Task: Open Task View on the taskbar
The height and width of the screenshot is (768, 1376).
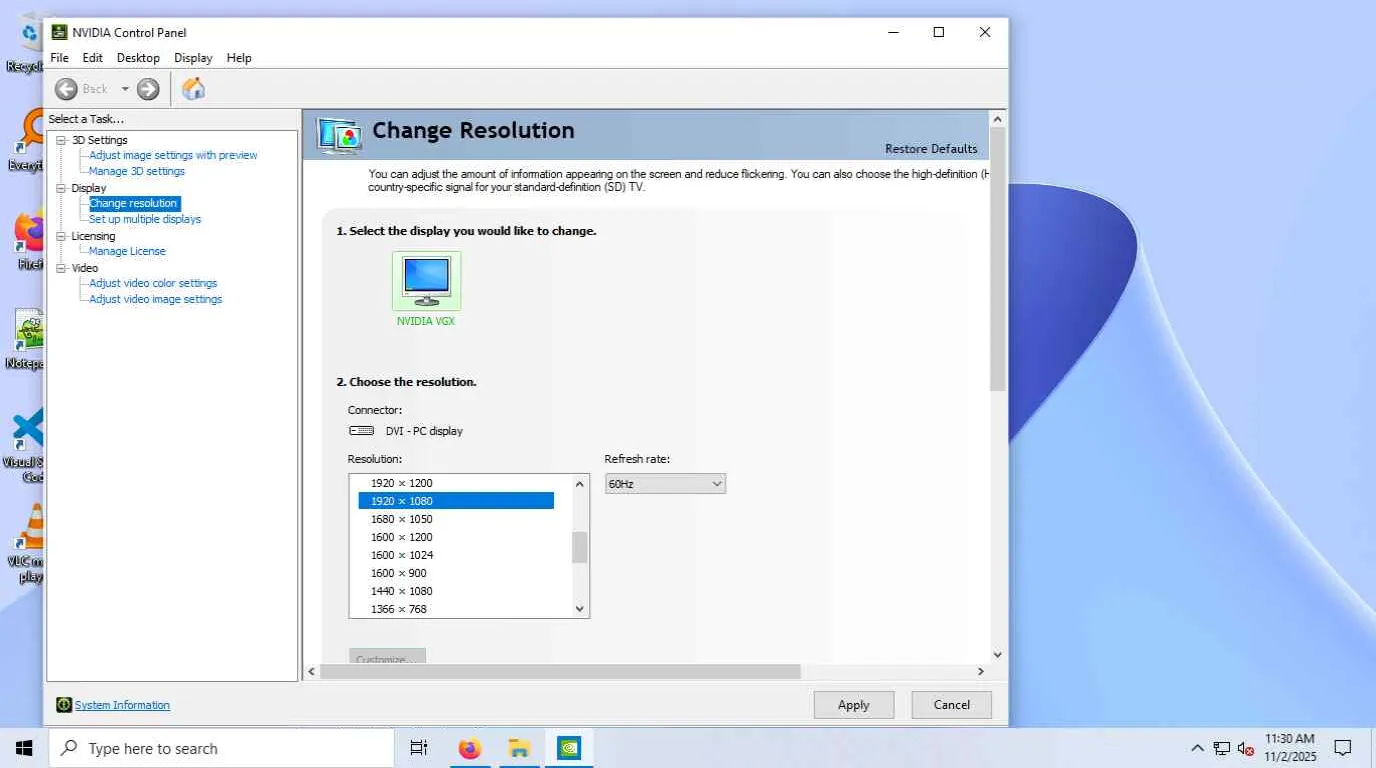Action: (x=419, y=748)
